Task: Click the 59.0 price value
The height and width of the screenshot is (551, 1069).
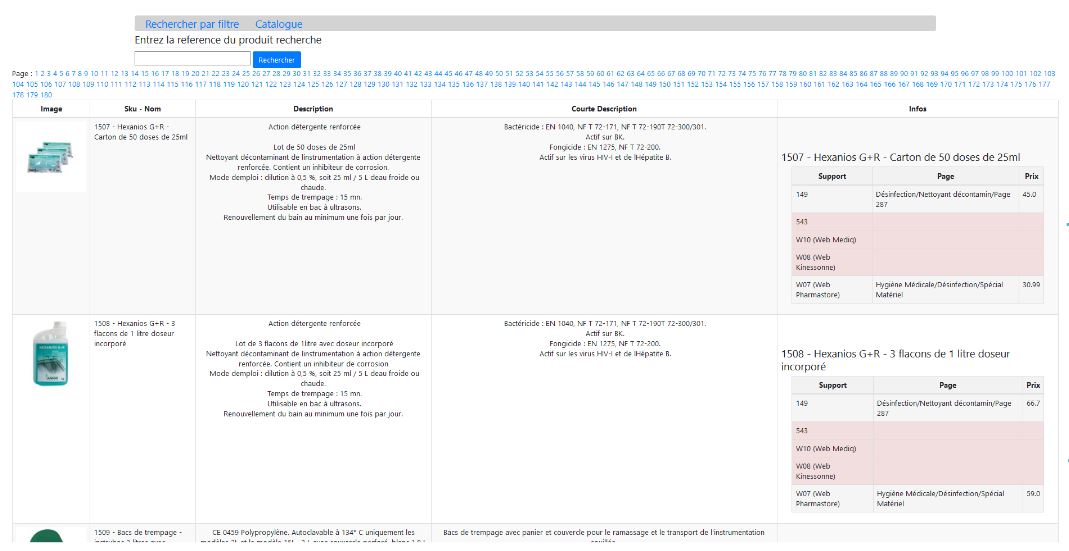Action: [x=1033, y=493]
